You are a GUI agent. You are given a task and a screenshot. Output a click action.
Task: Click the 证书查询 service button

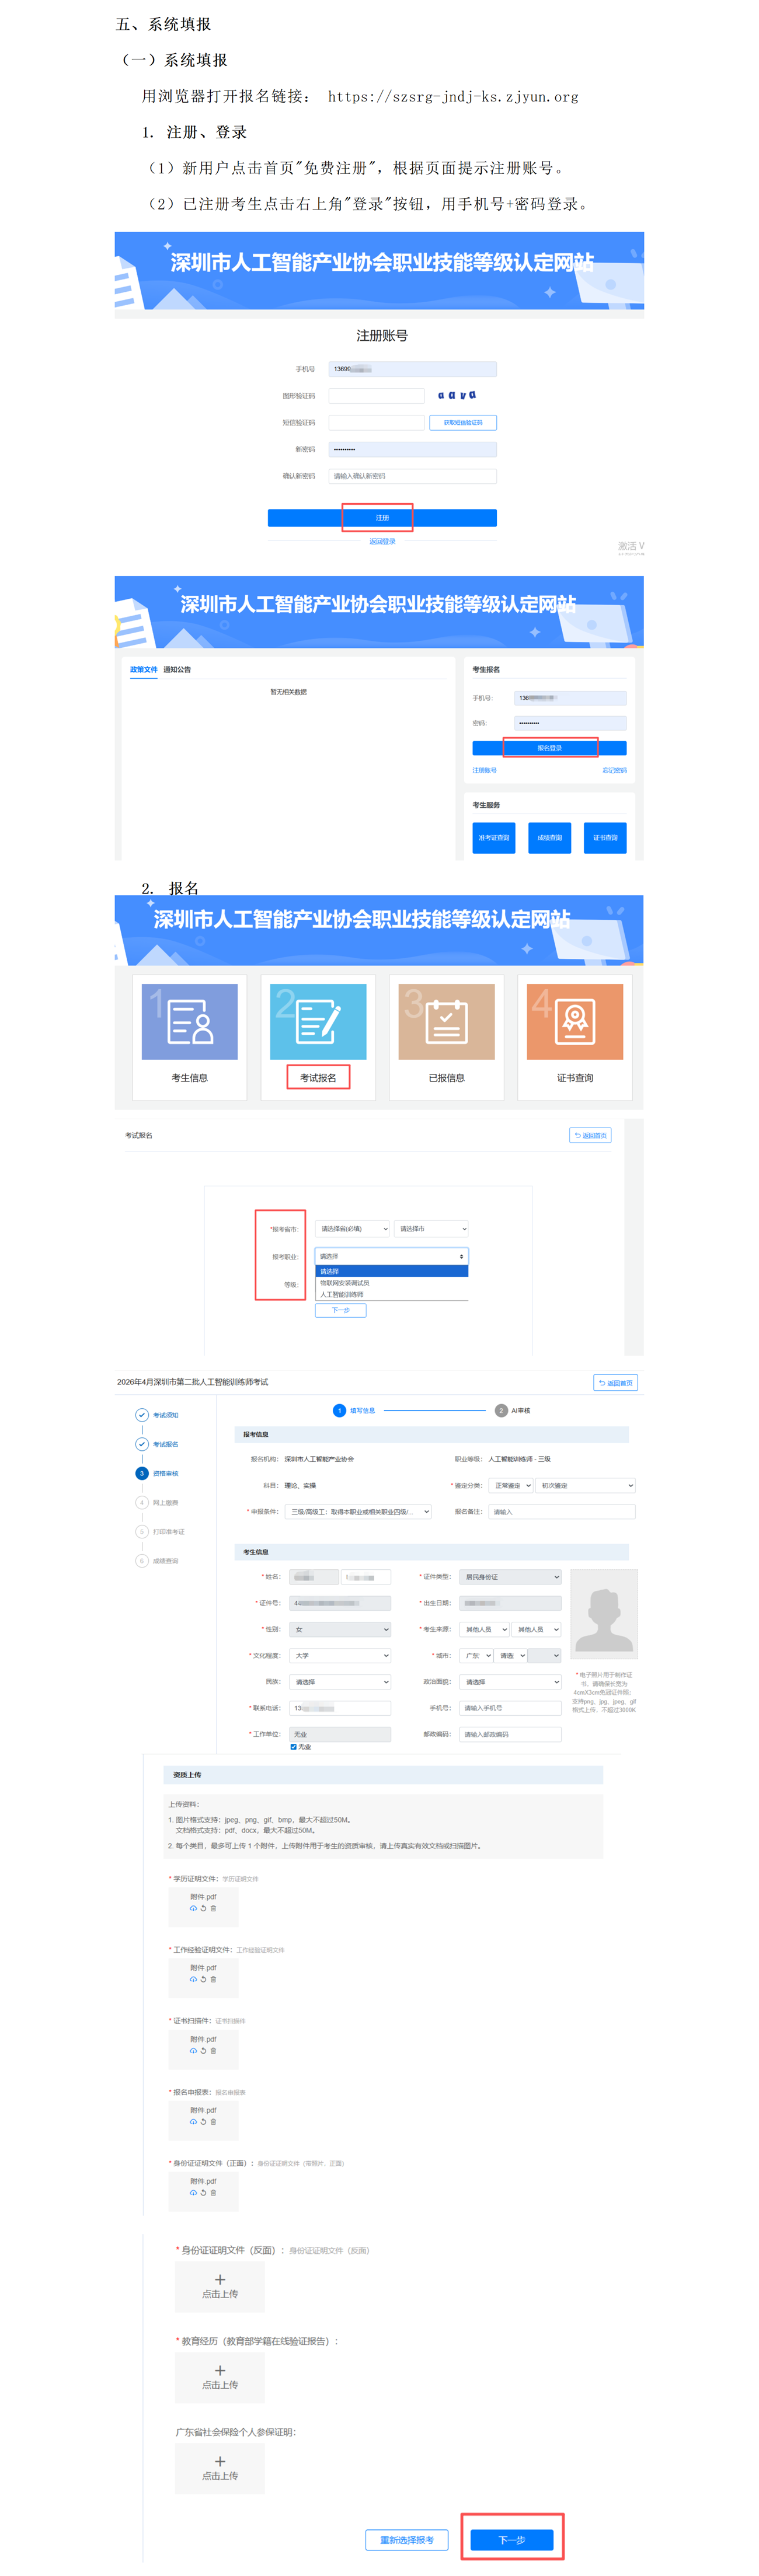[605, 838]
